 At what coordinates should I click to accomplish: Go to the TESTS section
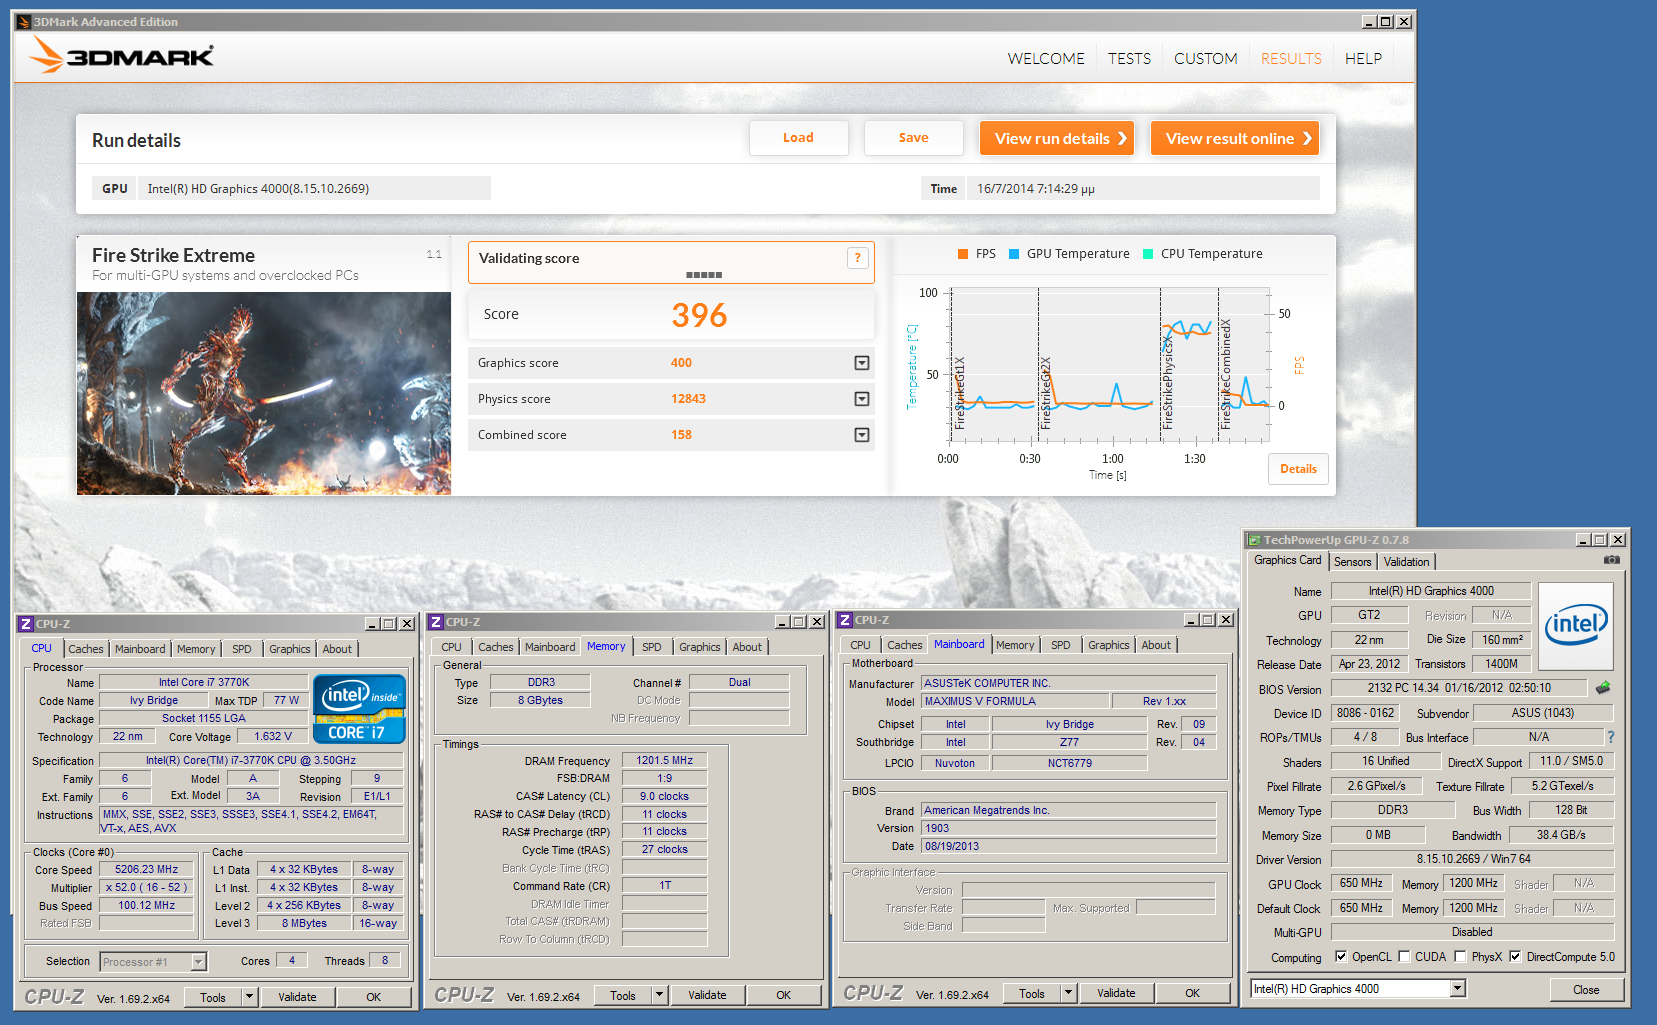click(1129, 59)
